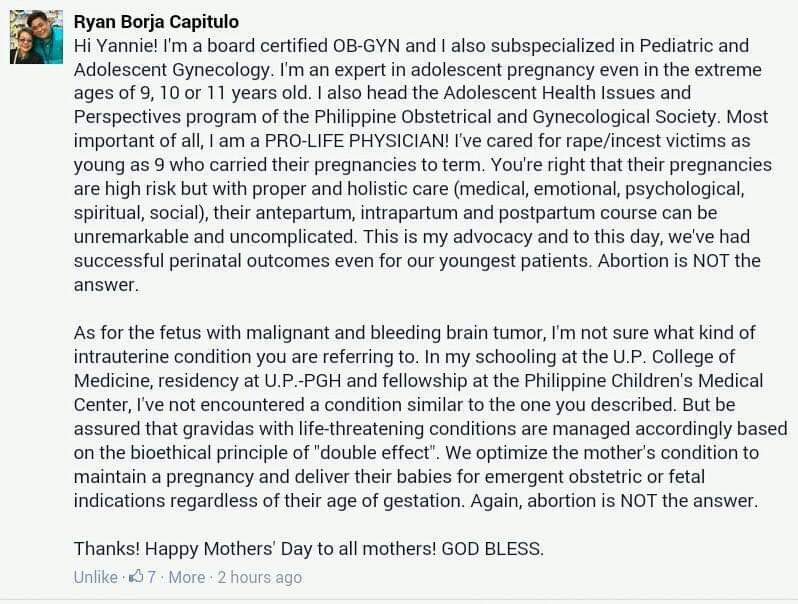Click the 2 hours ago timestamp
This screenshot has height=604, width=798.
pyautogui.click(x=260, y=577)
